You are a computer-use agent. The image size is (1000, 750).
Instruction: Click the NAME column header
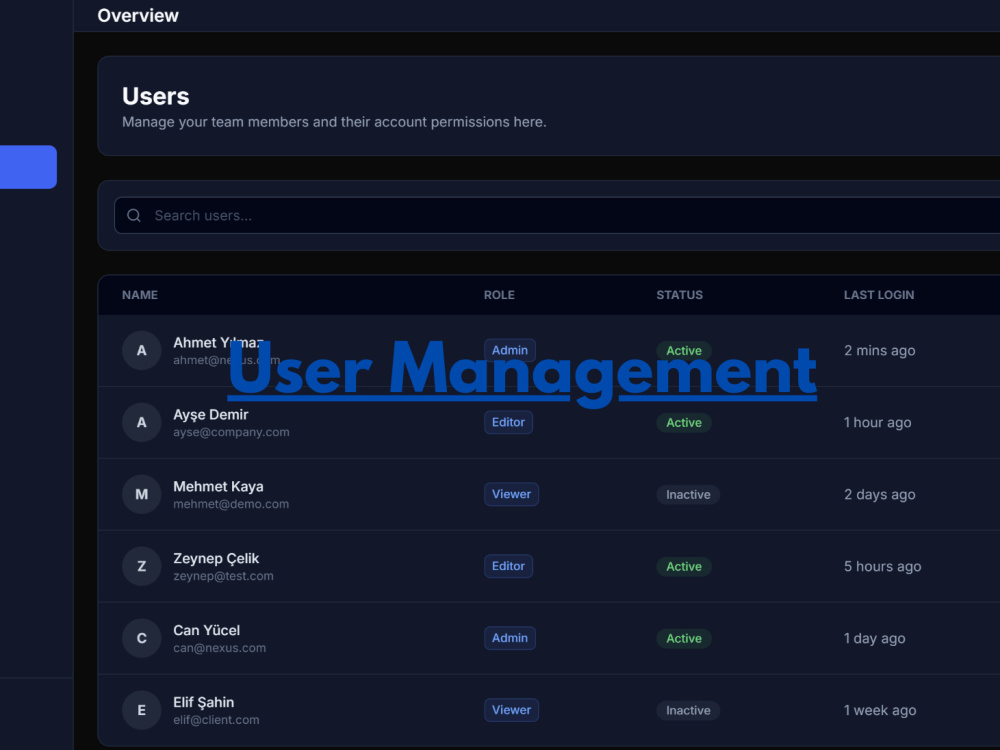click(140, 295)
